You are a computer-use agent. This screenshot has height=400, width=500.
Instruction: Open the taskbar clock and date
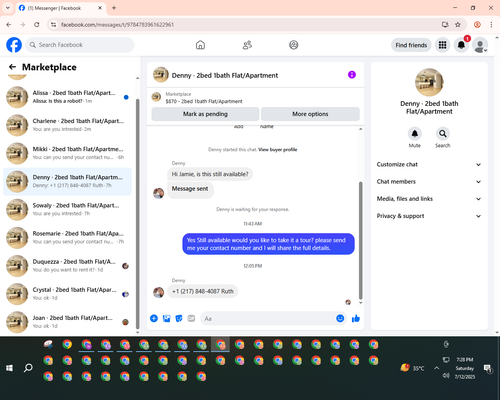point(465,368)
